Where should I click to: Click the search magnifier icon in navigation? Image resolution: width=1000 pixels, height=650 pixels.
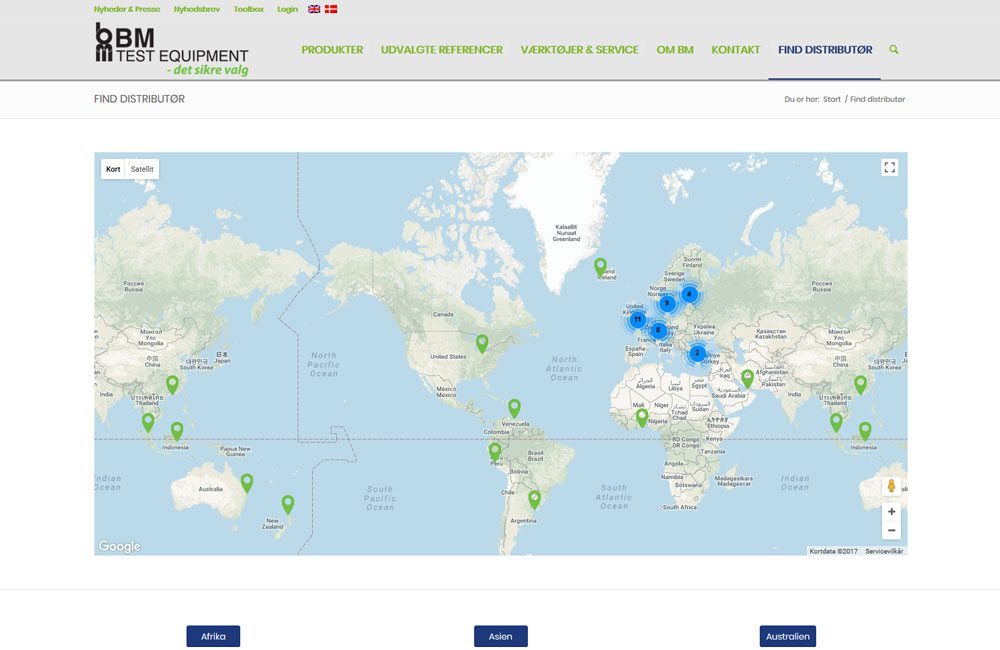(893, 49)
